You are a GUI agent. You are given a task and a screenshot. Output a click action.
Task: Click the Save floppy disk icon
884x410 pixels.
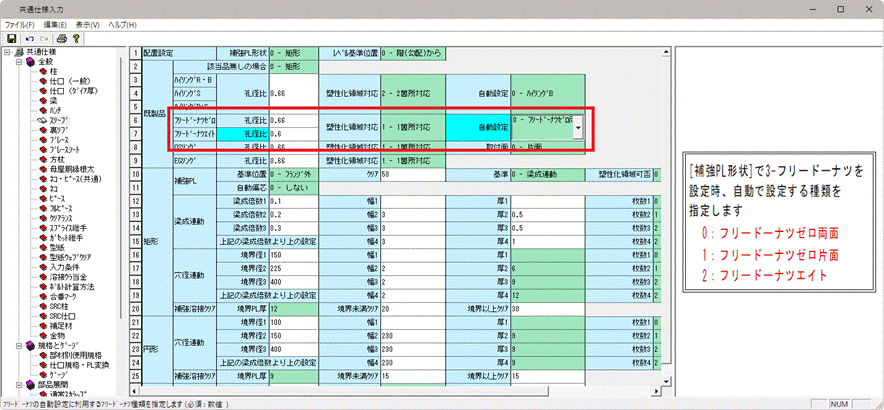tap(11, 38)
